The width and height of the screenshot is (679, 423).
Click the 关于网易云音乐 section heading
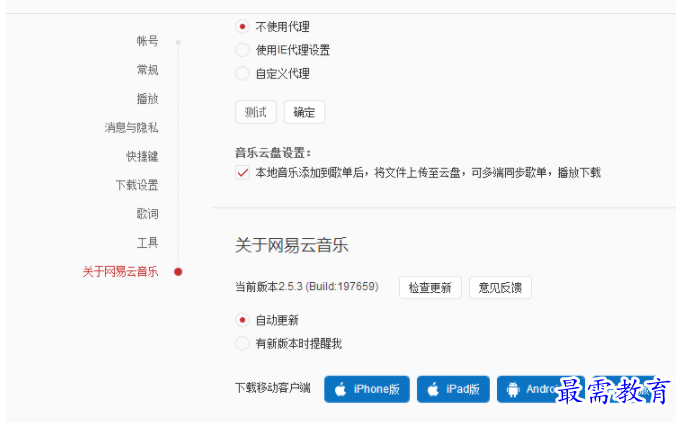[292, 245]
